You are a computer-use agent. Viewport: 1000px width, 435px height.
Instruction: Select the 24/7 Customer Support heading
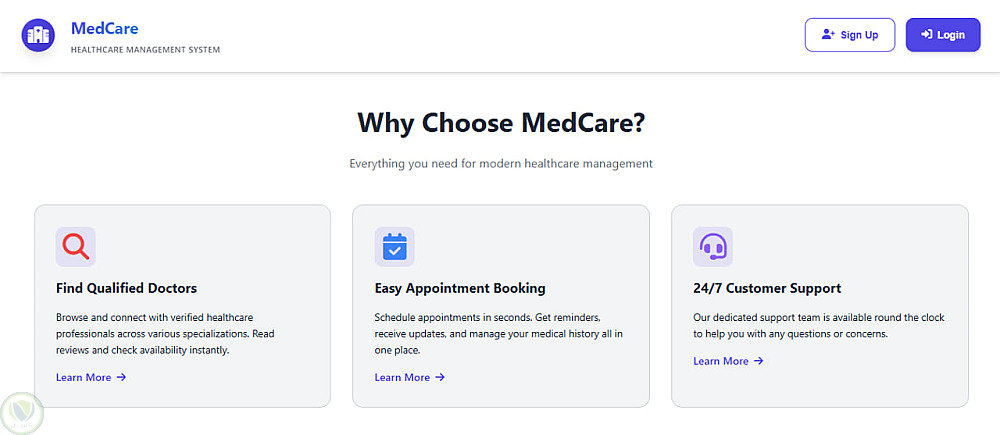[x=767, y=288]
